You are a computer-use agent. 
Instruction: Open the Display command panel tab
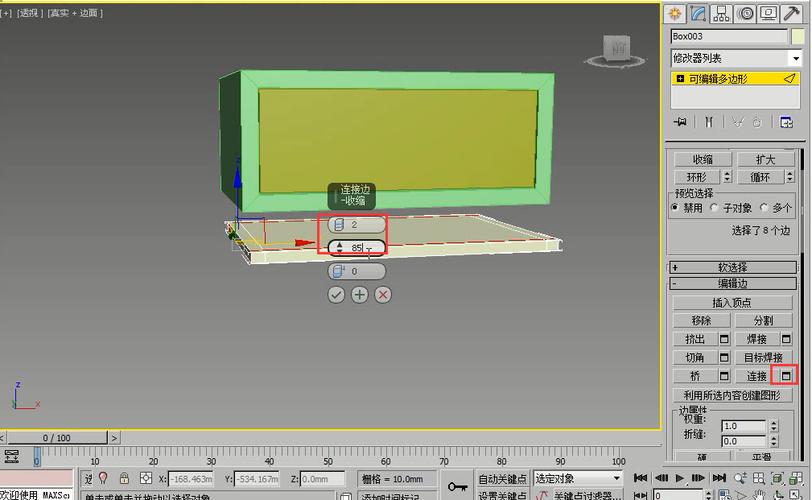coord(768,14)
